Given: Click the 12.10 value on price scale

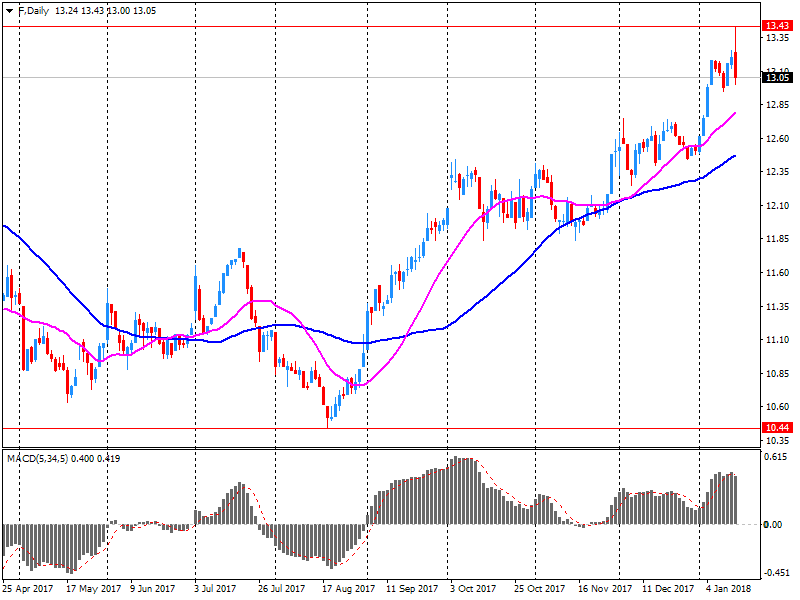Looking at the screenshot, I should pyautogui.click(x=776, y=206).
